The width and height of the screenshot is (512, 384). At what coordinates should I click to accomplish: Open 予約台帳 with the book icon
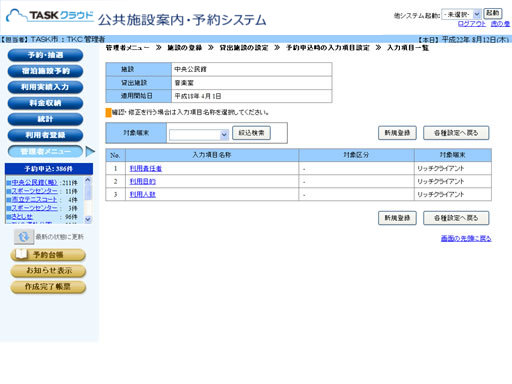tap(48, 255)
